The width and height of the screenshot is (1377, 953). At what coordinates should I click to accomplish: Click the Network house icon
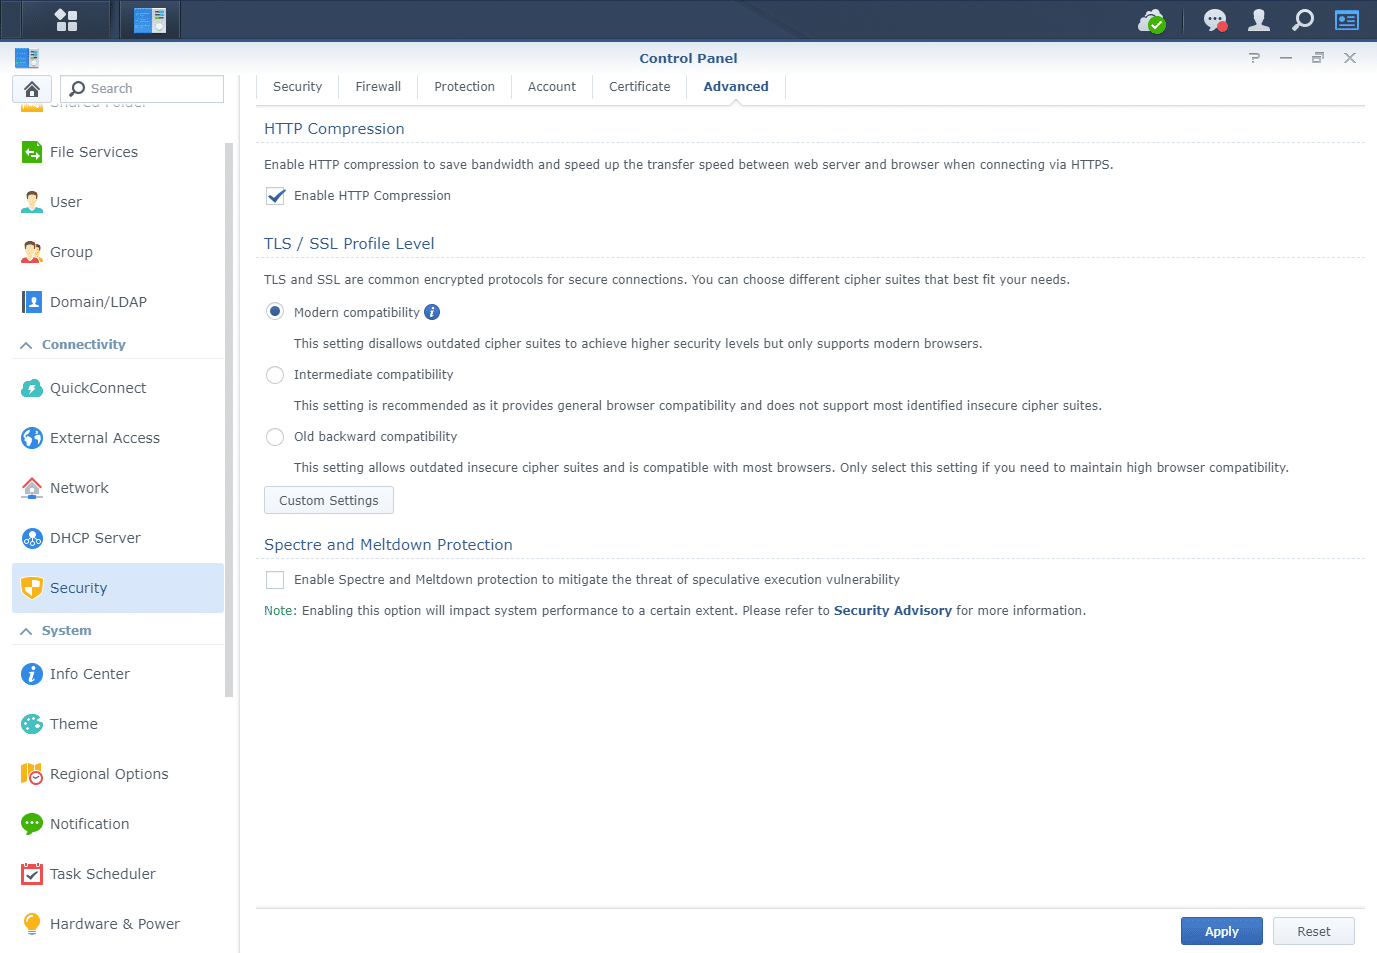[32, 488]
